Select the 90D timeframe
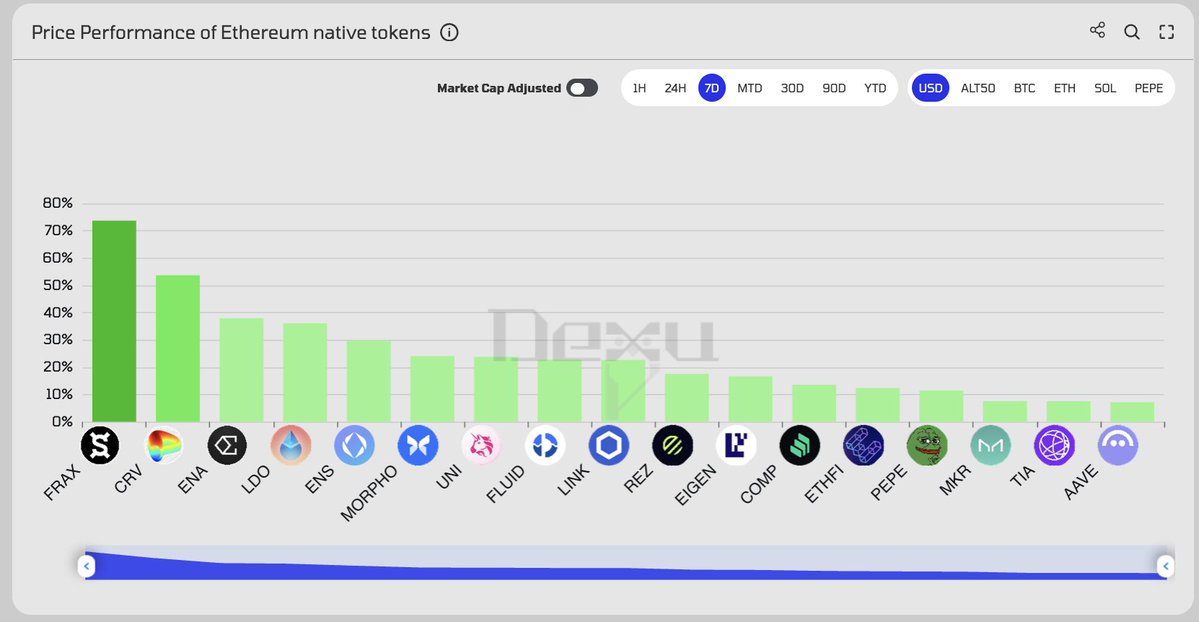Screen dimensions: 1199x622 pyautogui.click(x=834, y=88)
